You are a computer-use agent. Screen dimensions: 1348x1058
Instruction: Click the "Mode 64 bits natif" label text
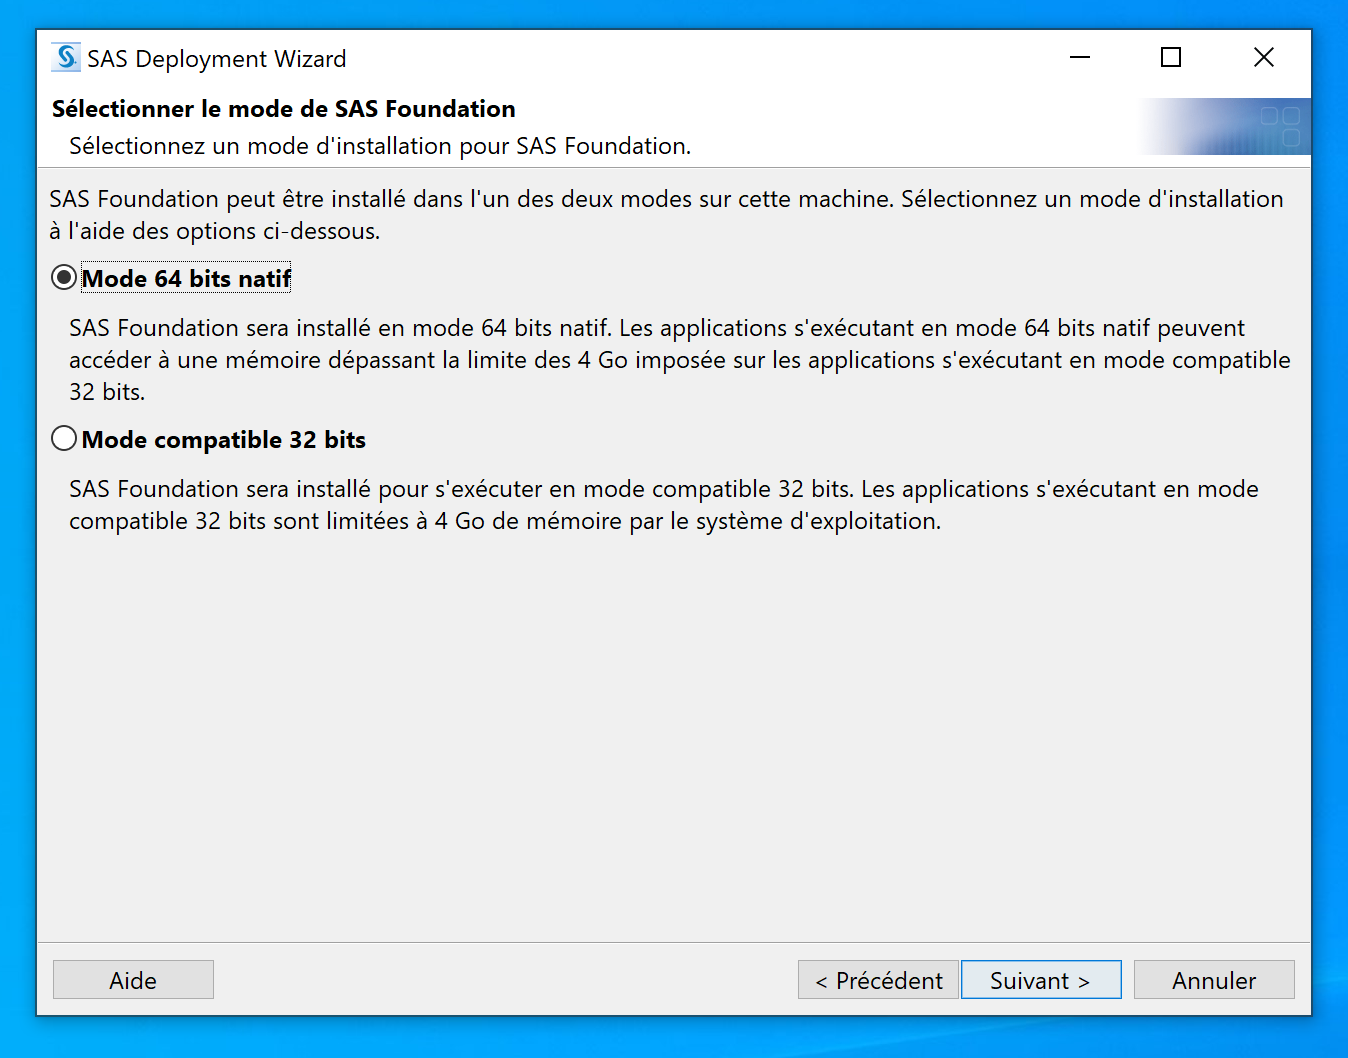[186, 279]
